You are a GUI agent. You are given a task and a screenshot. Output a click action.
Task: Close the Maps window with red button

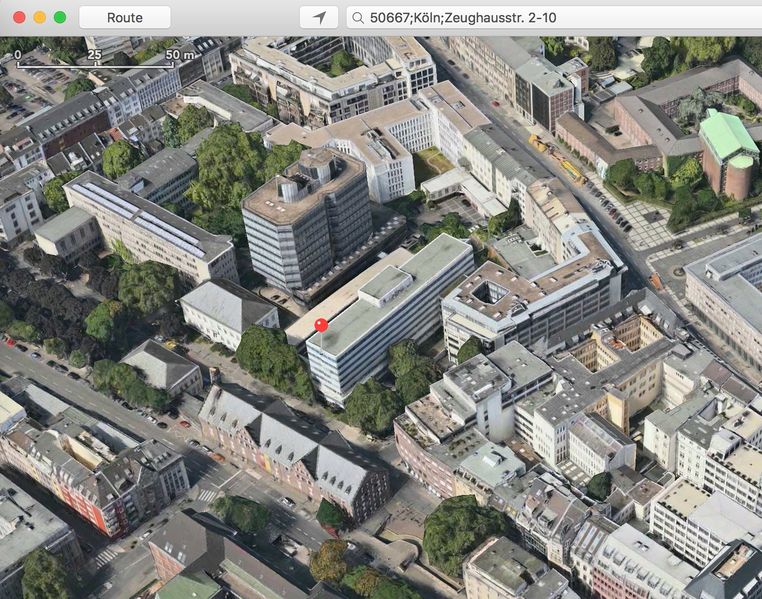click(19, 17)
